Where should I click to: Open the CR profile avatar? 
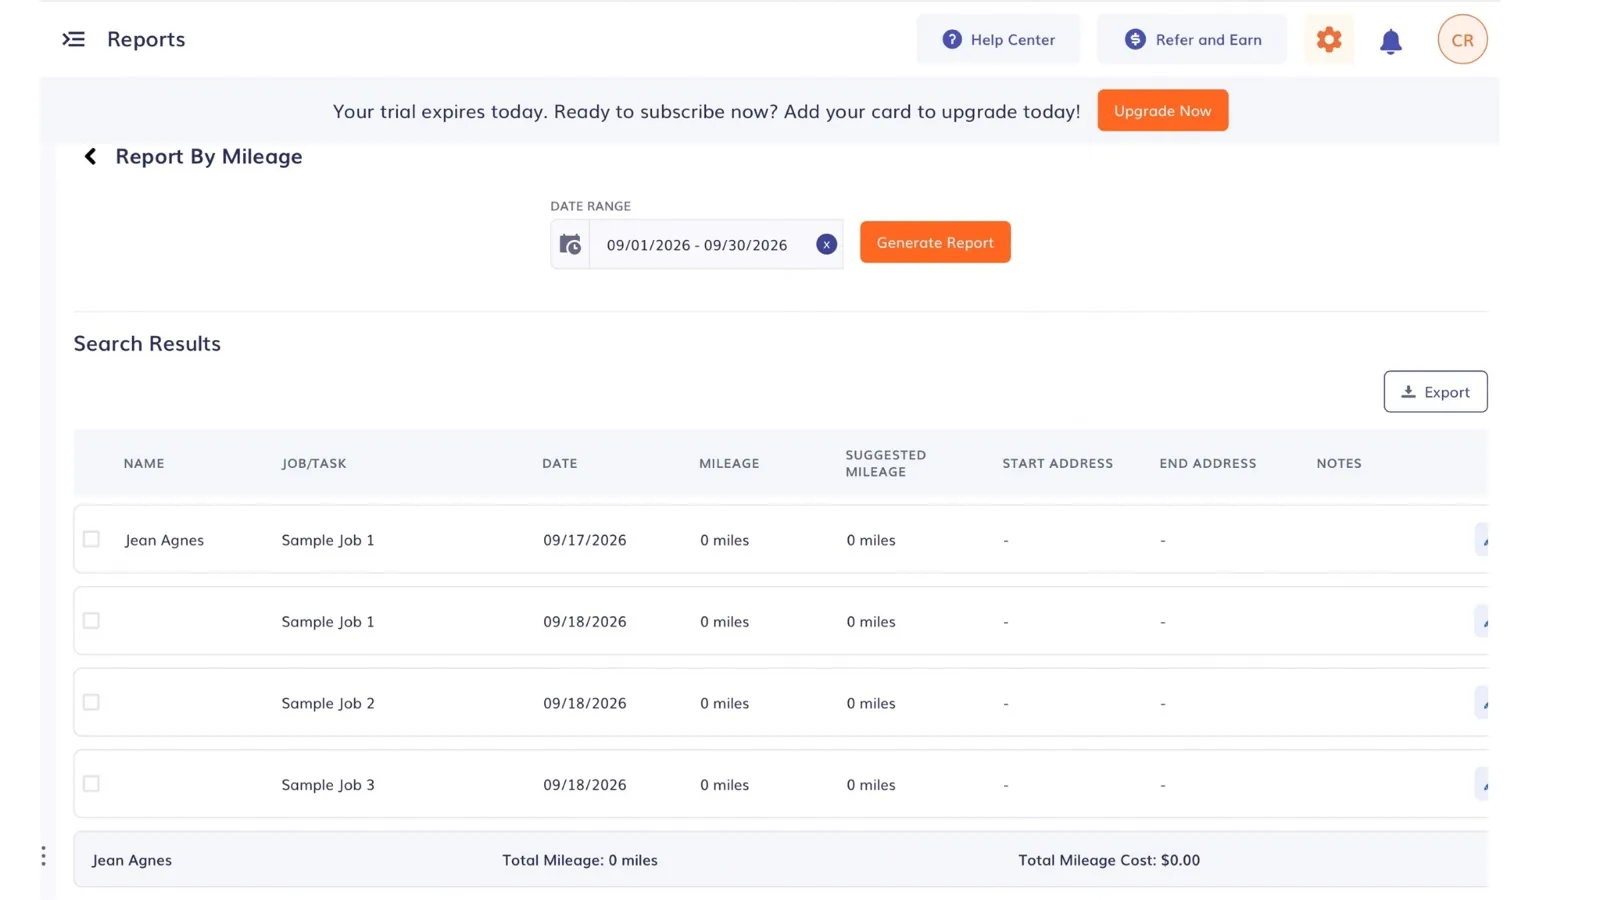[1462, 39]
